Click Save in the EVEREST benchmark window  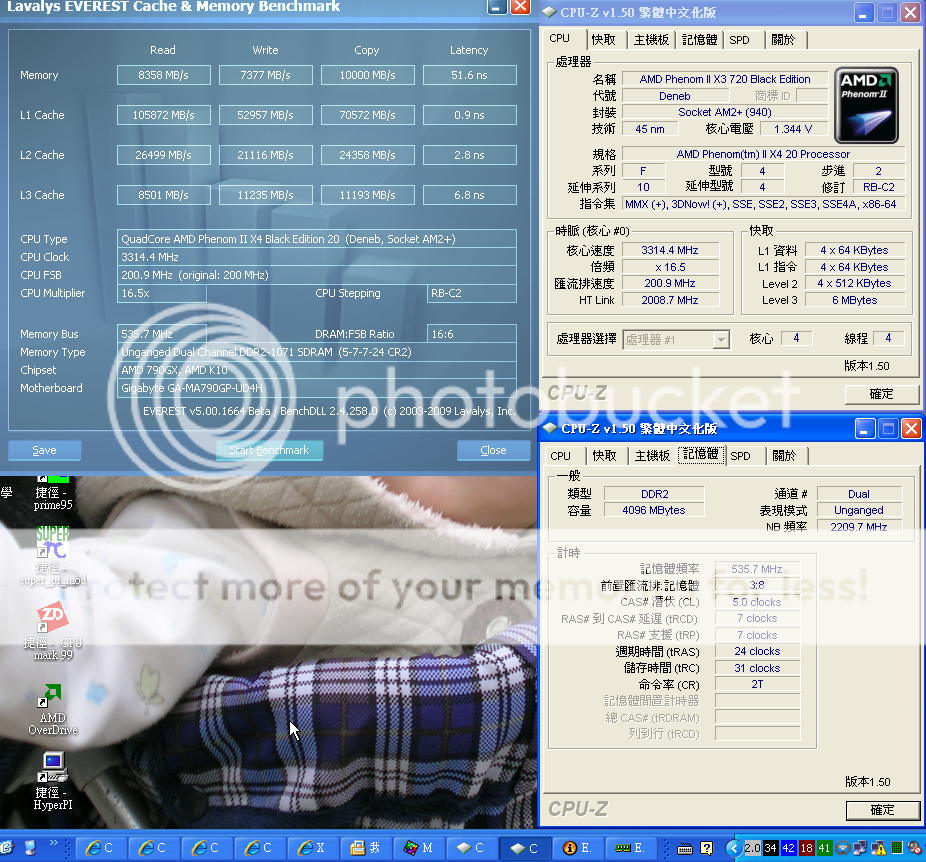click(44, 450)
